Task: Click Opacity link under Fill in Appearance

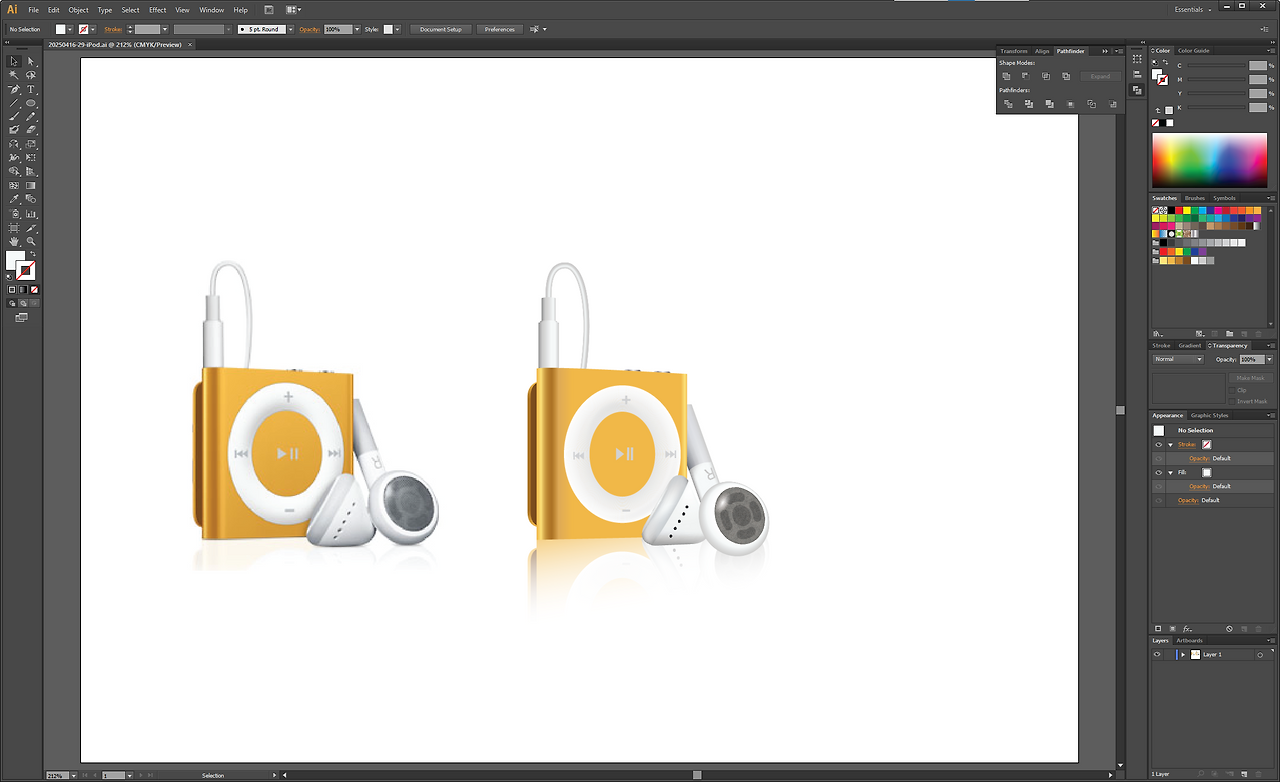Action: click(x=1199, y=486)
